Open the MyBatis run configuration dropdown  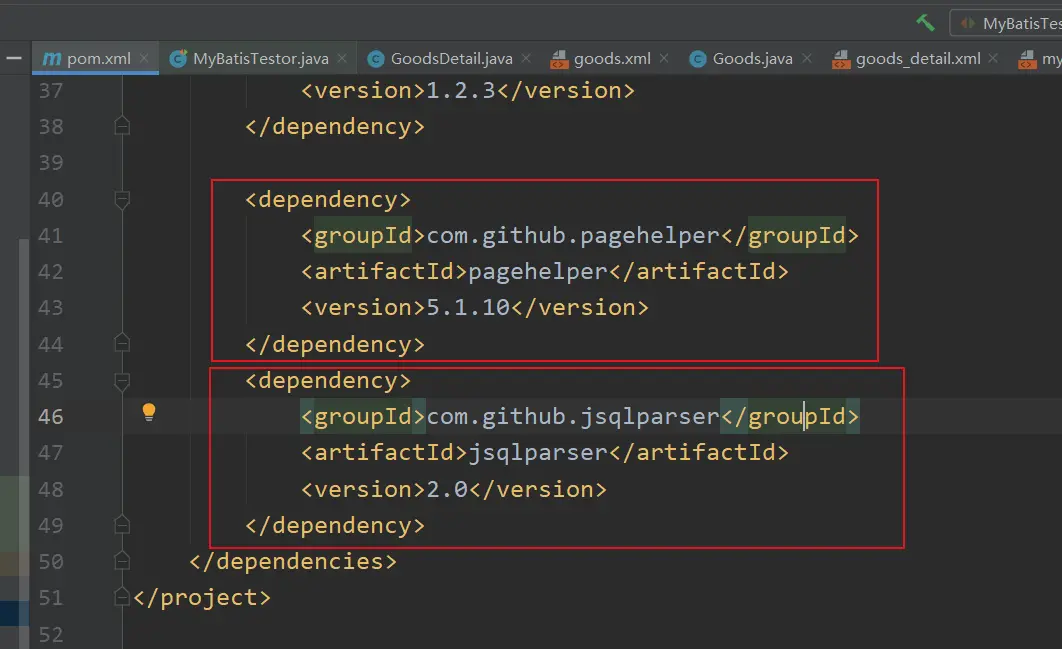click(x=1010, y=23)
